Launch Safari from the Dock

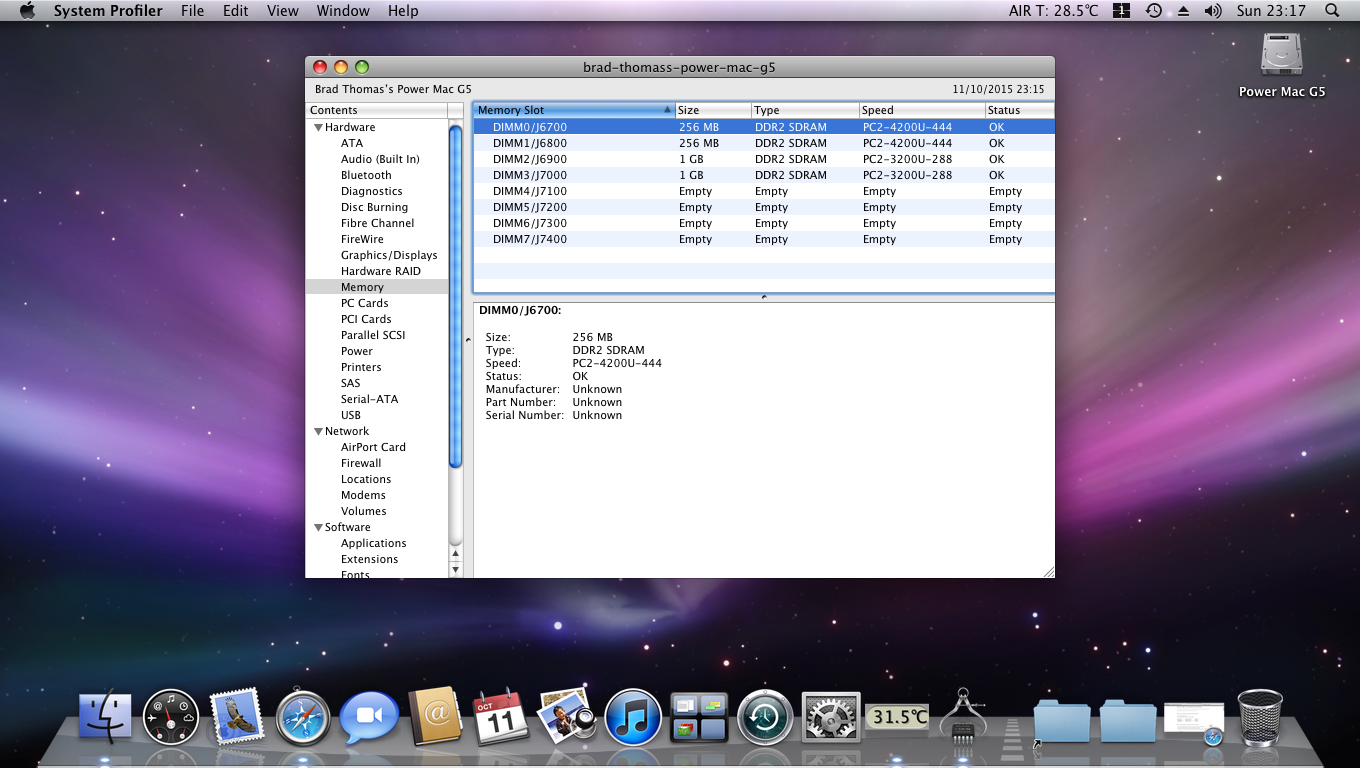(303, 717)
